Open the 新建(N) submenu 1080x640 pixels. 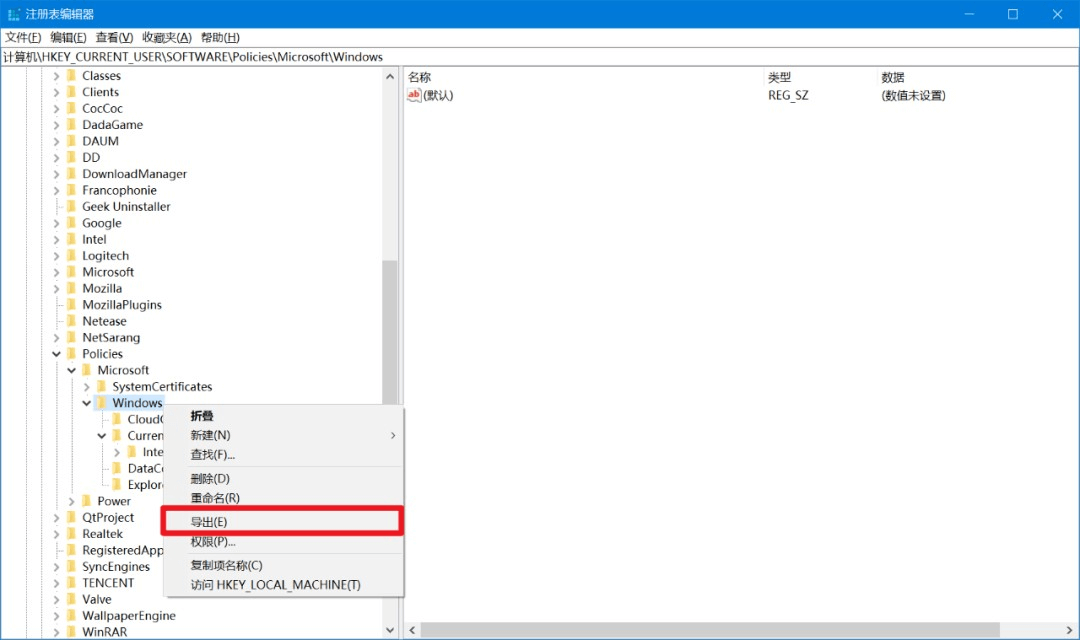tap(211, 435)
